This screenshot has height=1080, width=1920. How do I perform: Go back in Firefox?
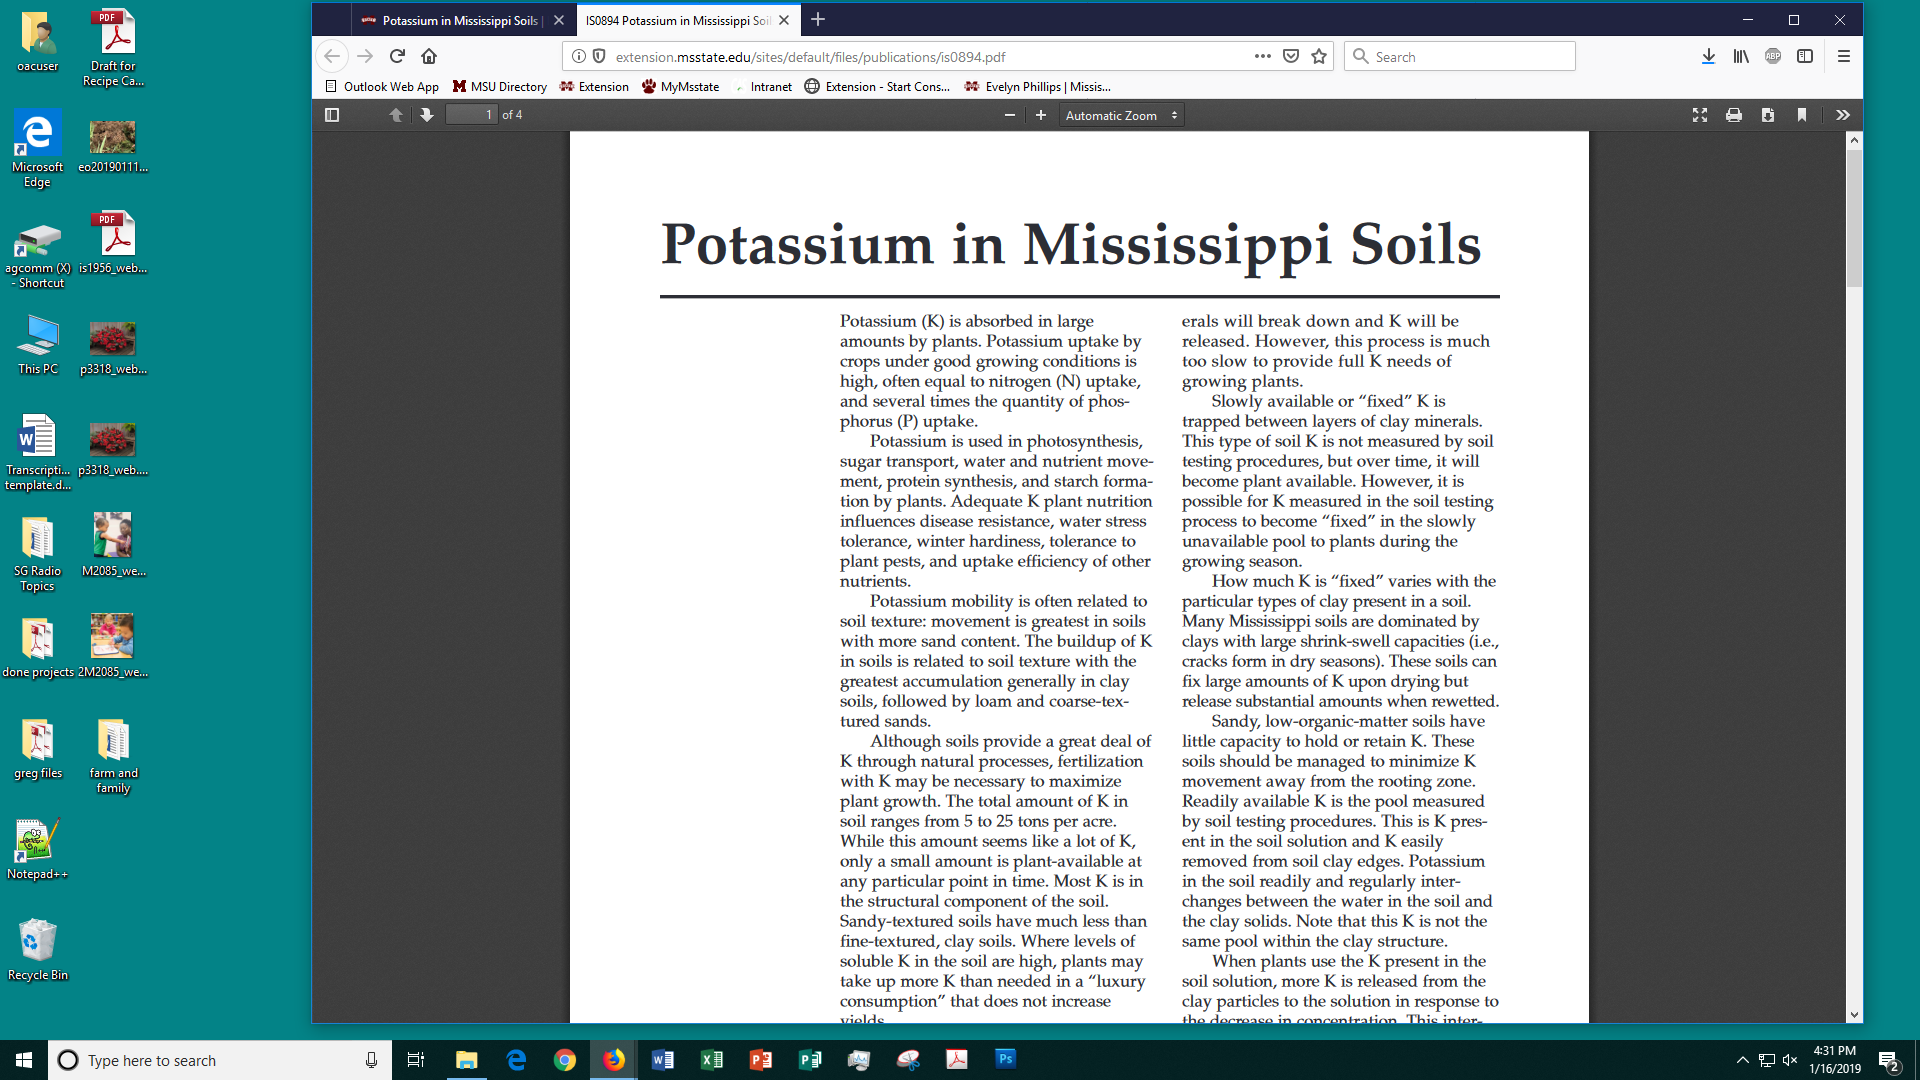(333, 56)
